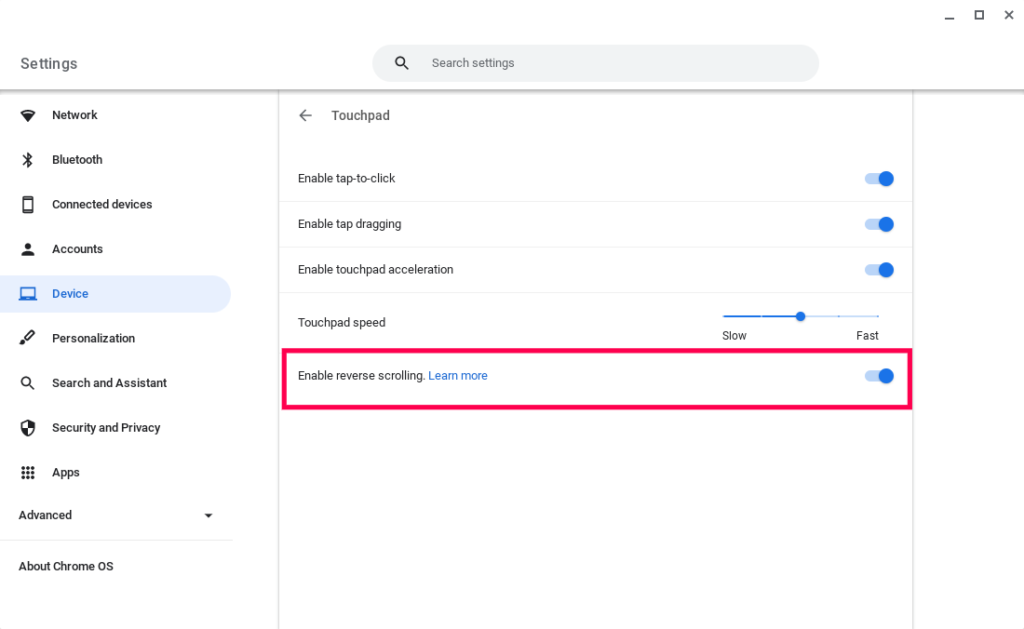Set touchpad speed to fastest end
1024x629 pixels.
[x=878, y=316]
